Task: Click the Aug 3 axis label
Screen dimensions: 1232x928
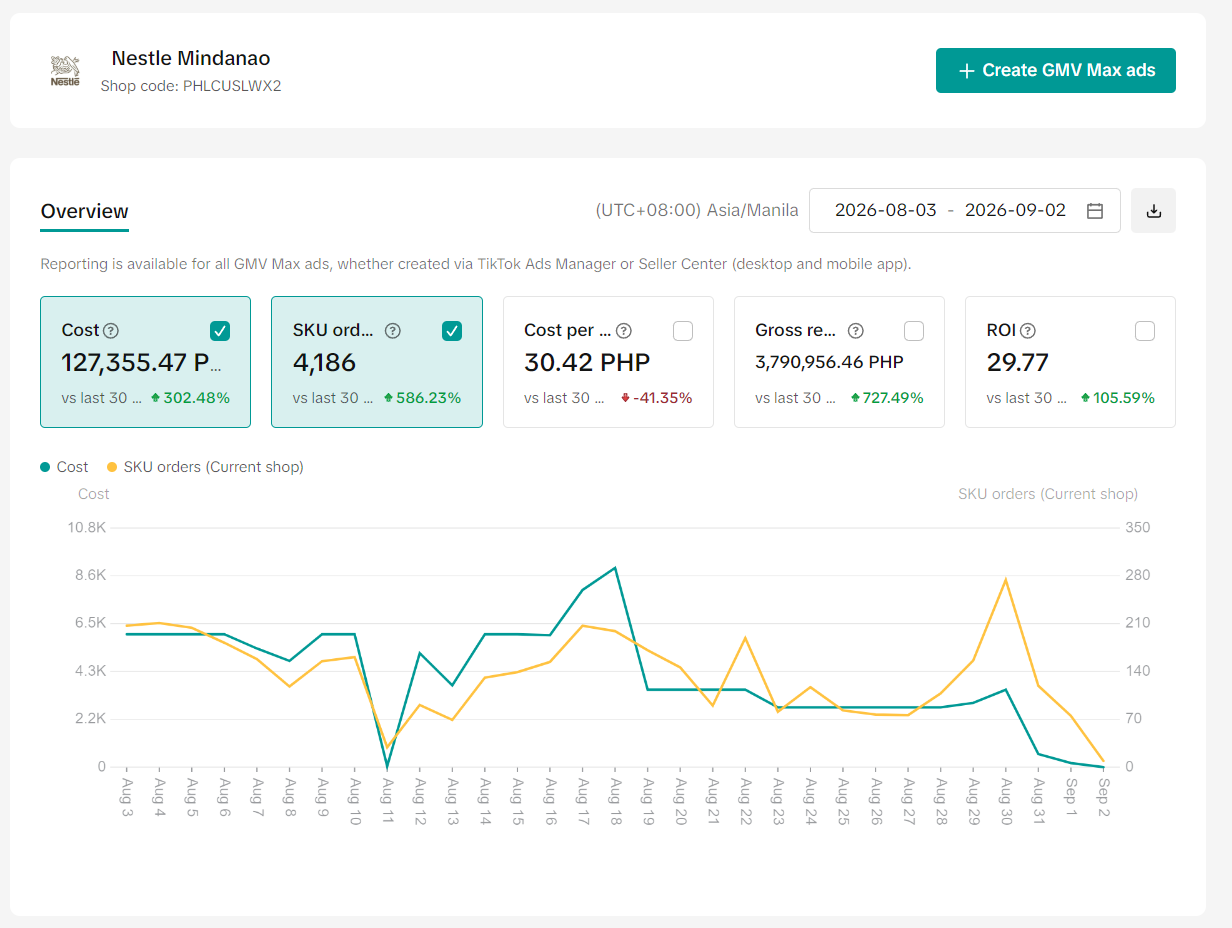Action: coord(127,798)
